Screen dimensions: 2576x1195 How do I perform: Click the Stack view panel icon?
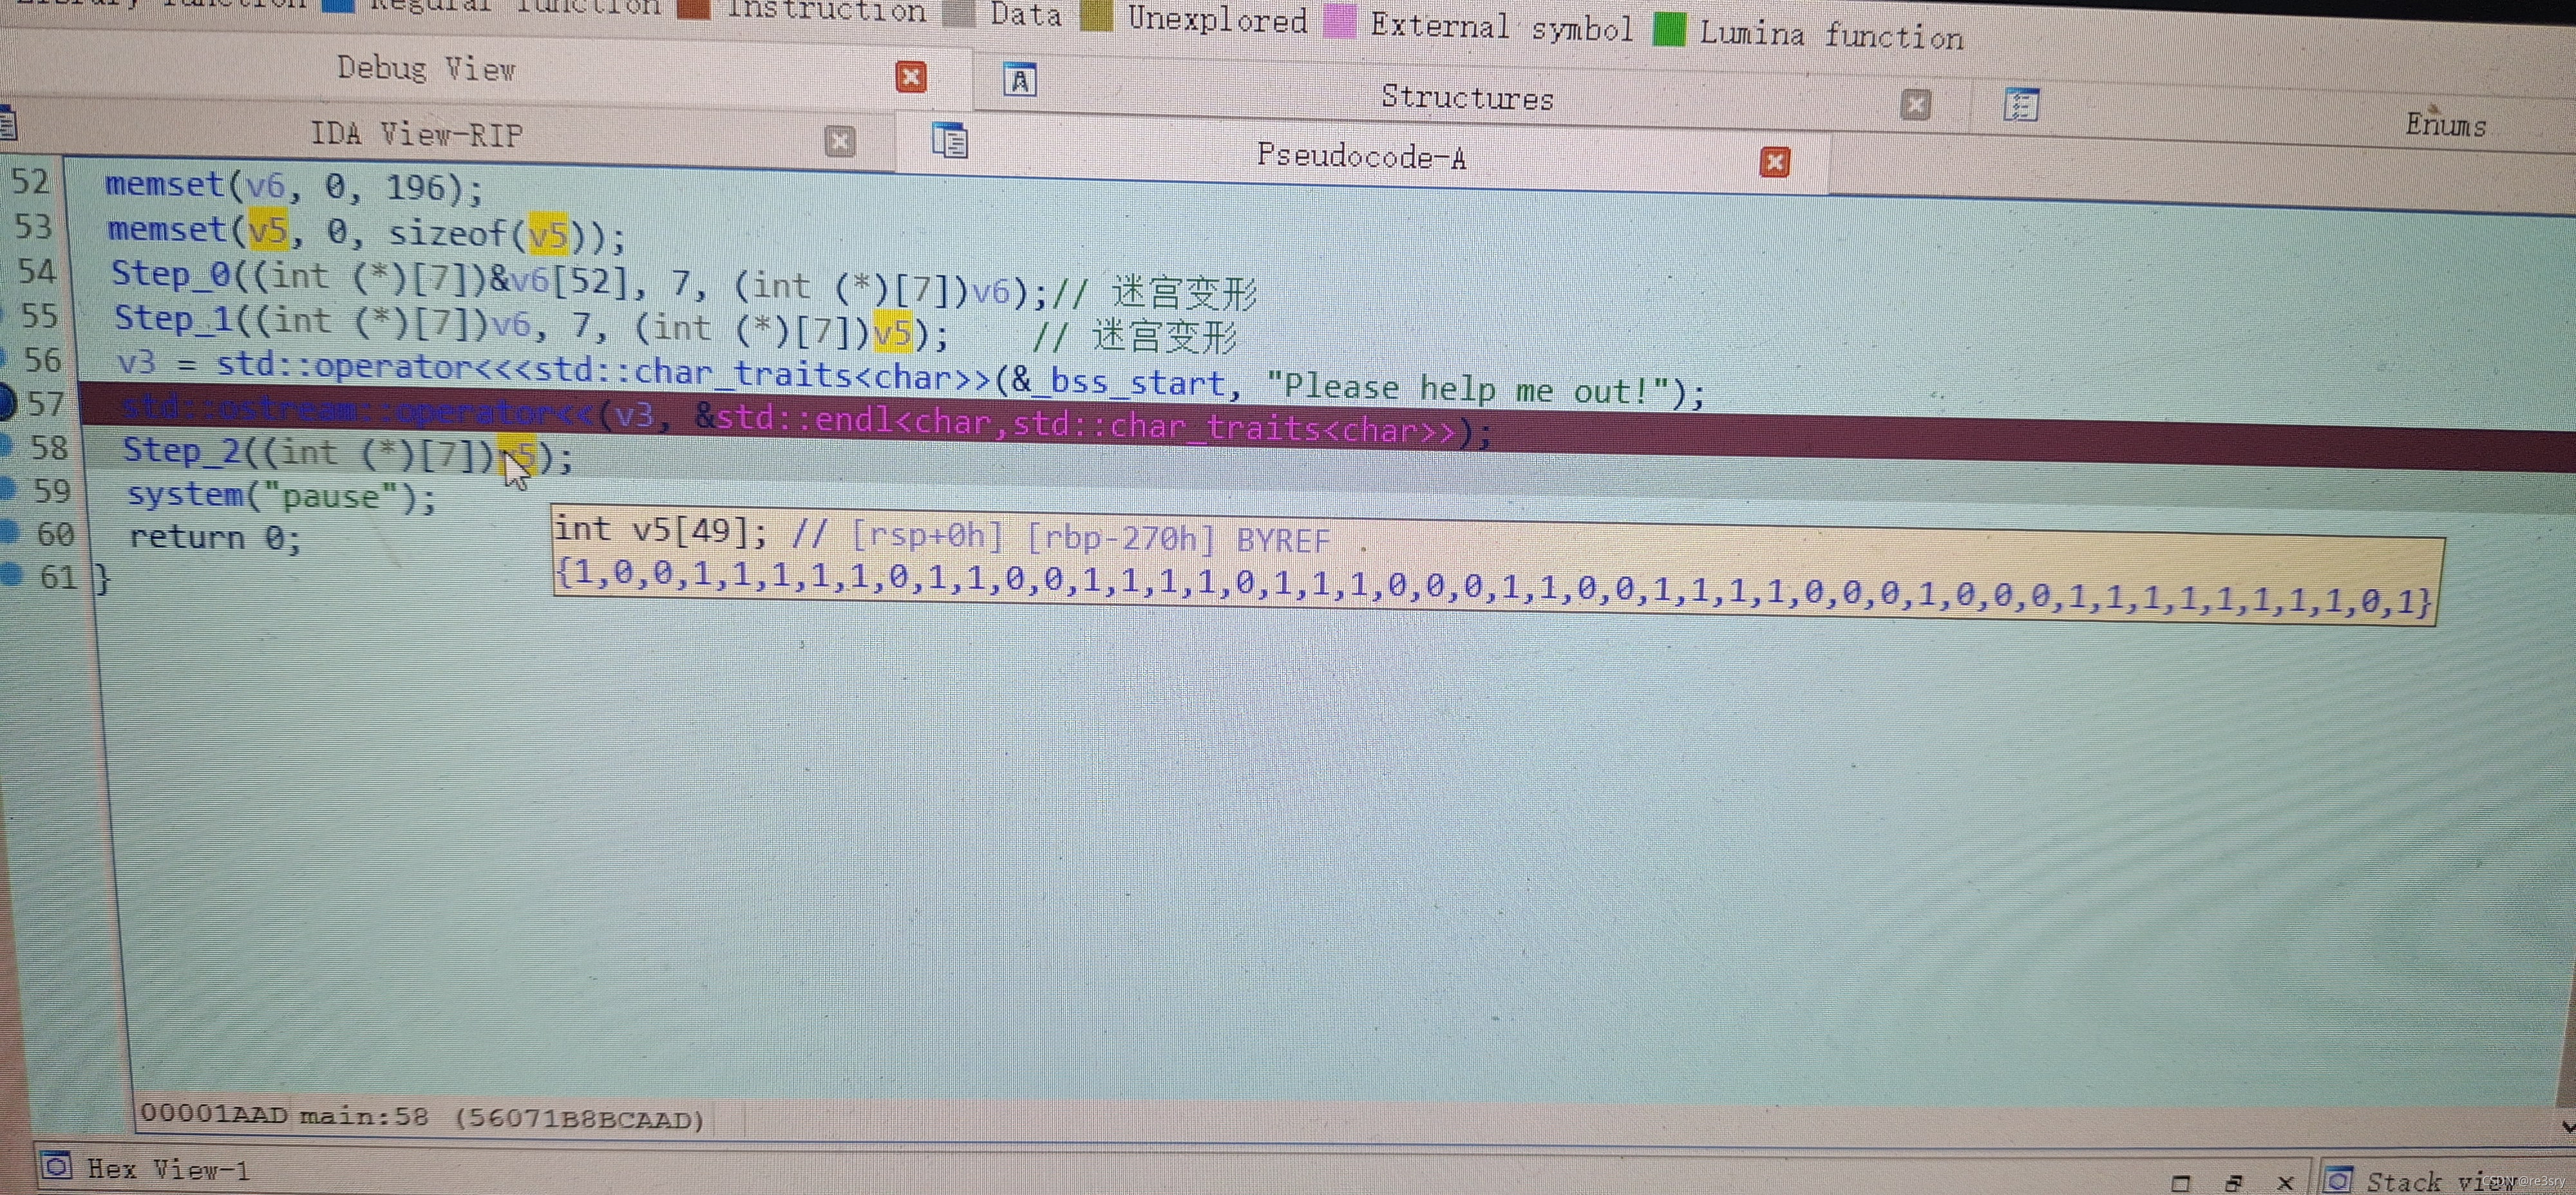(2338, 1180)
